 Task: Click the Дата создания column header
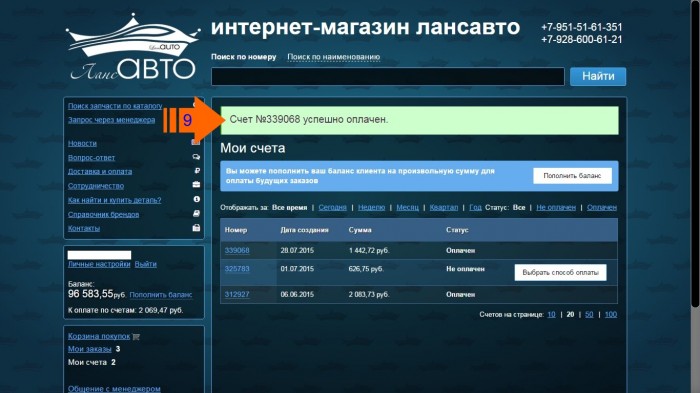[304, 230]
